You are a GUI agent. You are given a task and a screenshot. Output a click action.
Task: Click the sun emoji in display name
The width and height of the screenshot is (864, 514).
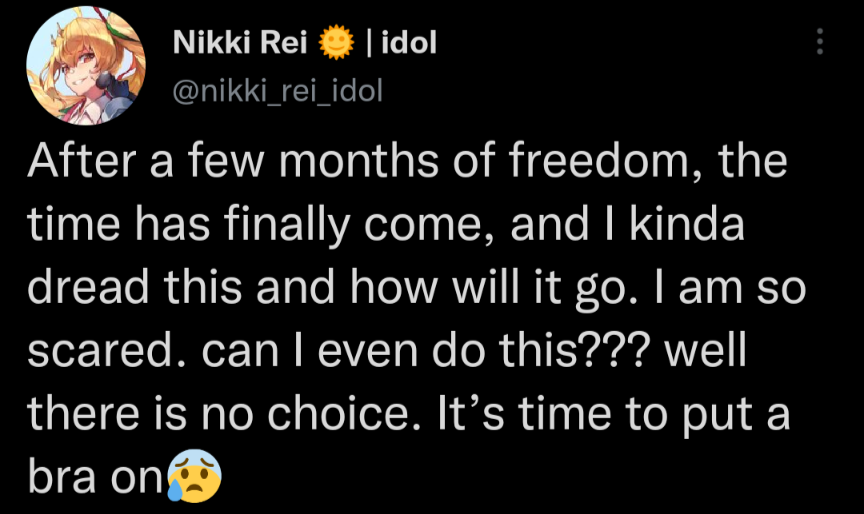(x=337, y=43)
